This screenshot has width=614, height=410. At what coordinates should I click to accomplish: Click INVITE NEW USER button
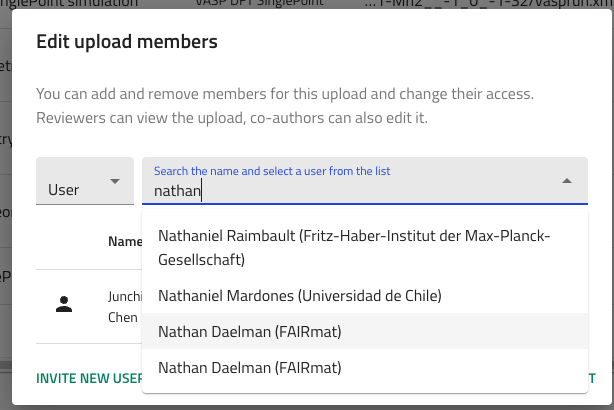(x=88, y=378)
